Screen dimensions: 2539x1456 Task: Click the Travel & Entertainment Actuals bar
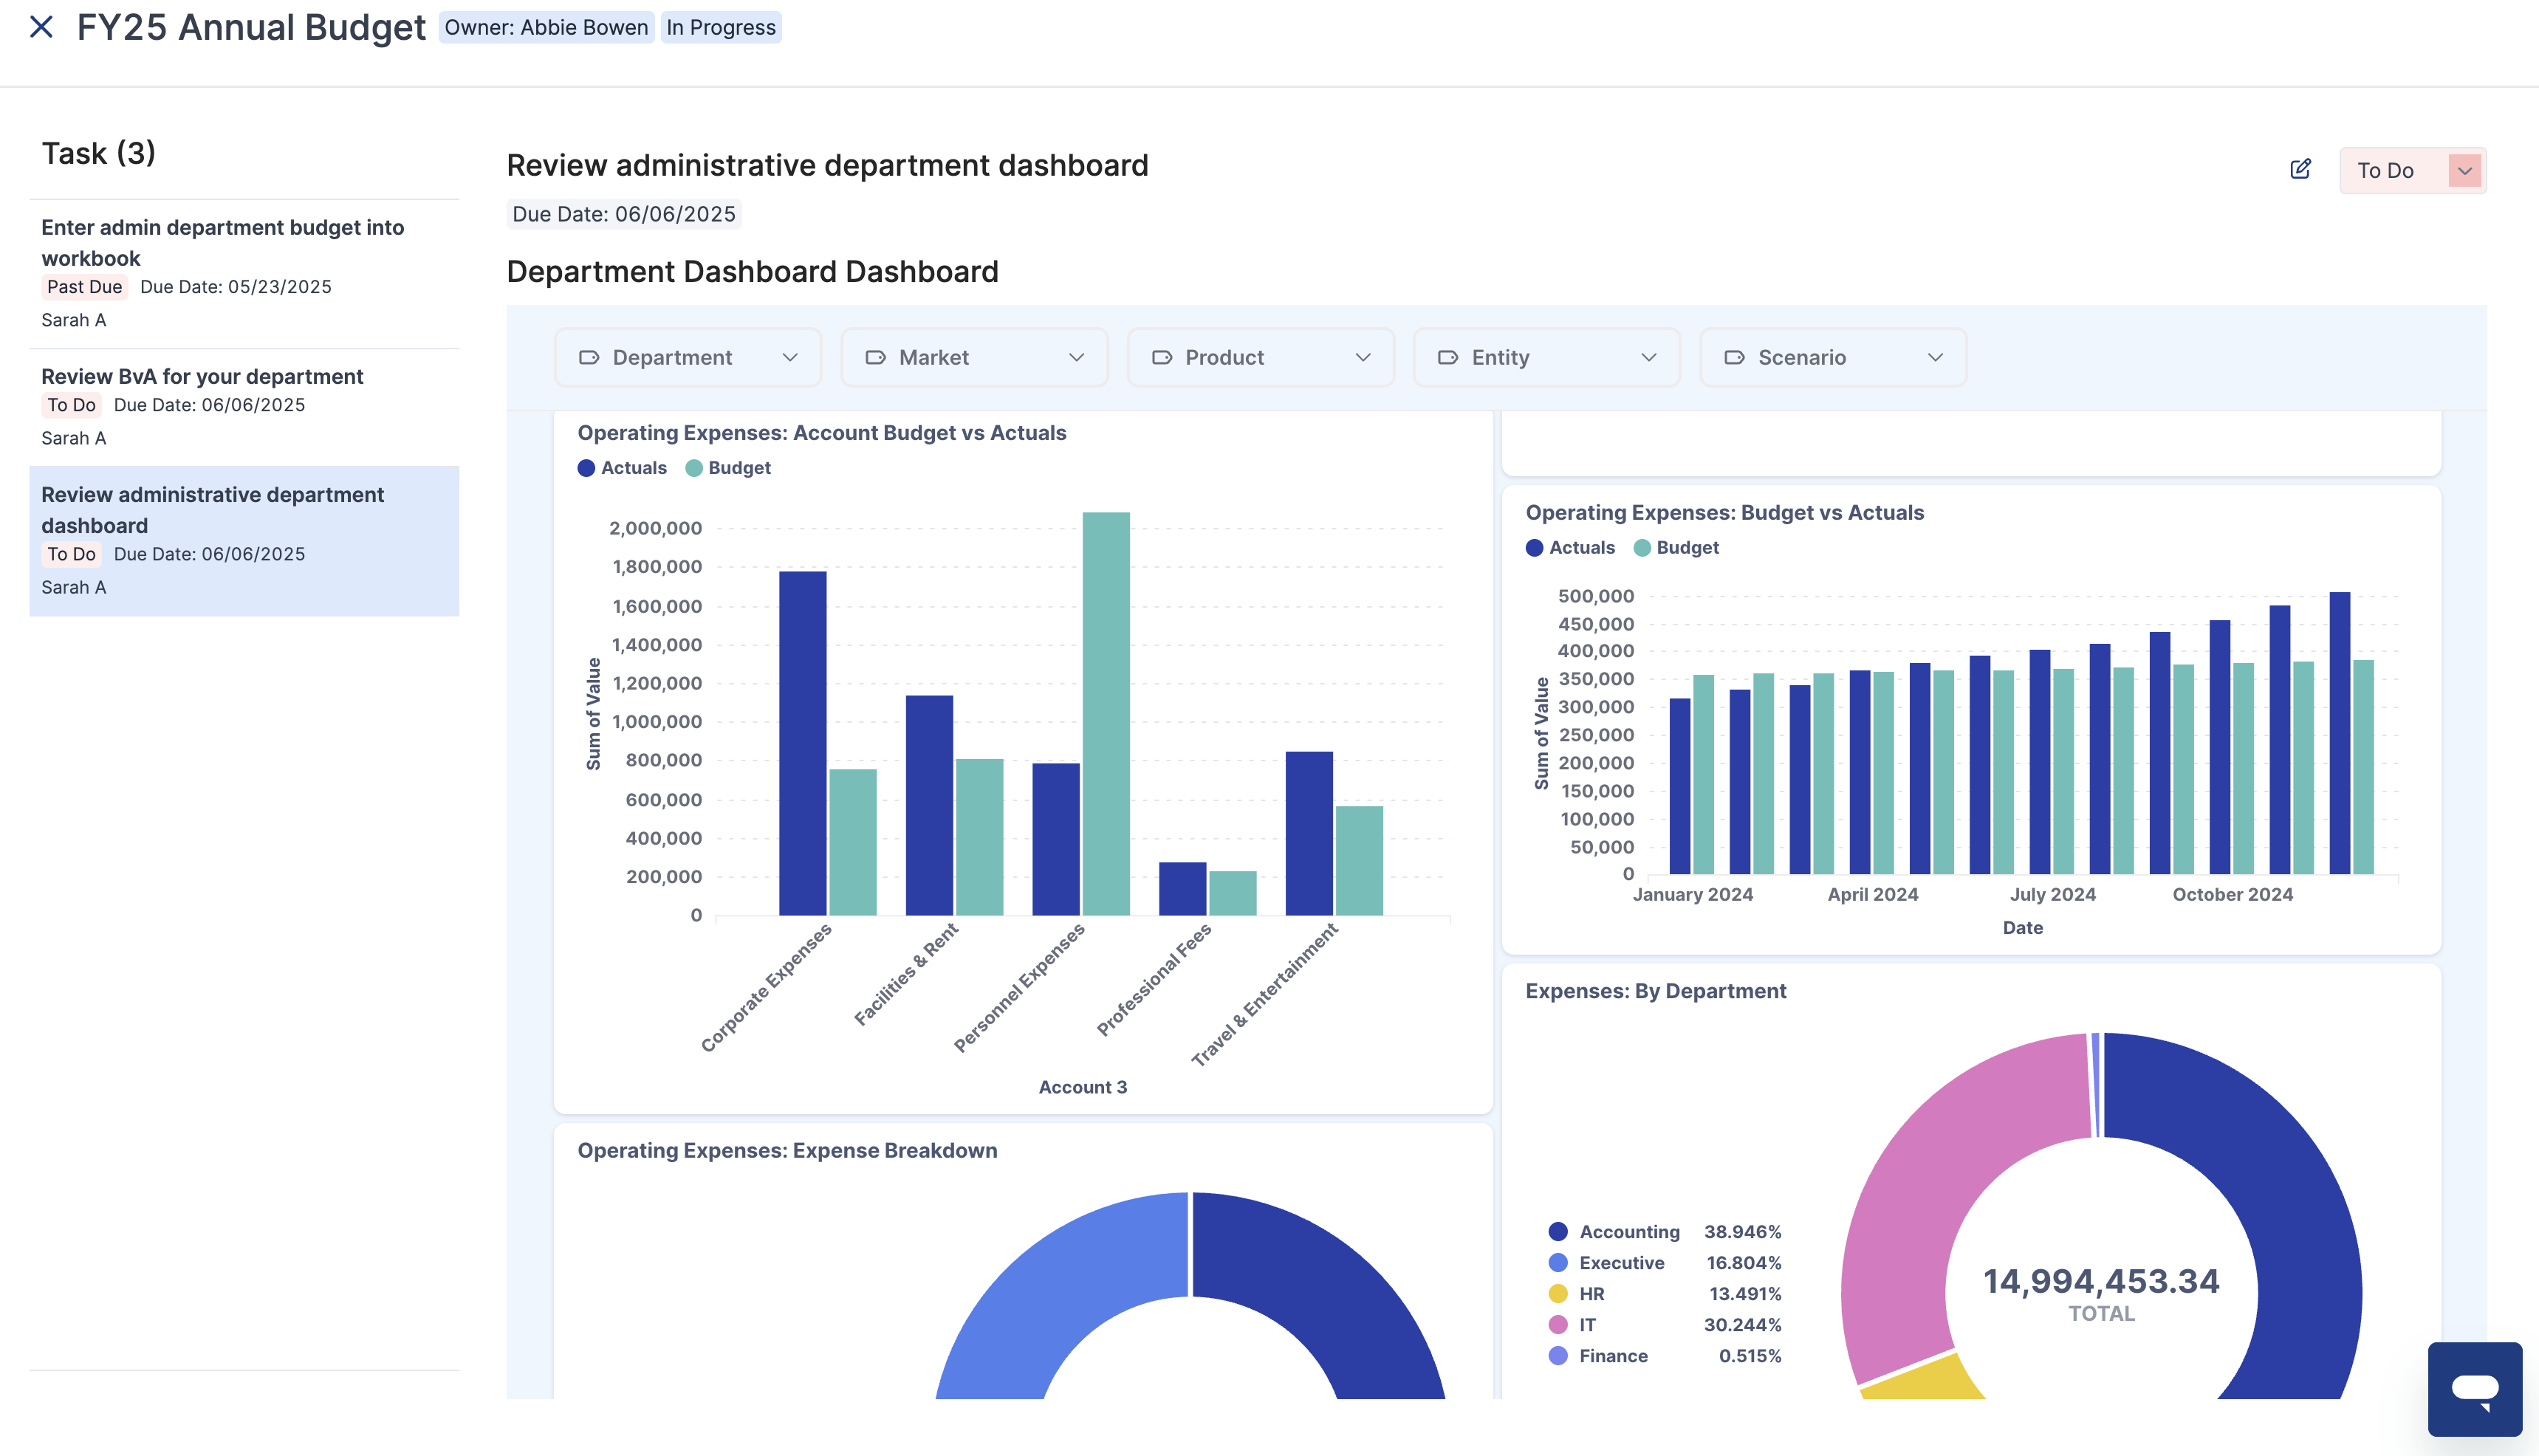[x=1309, y=833]
